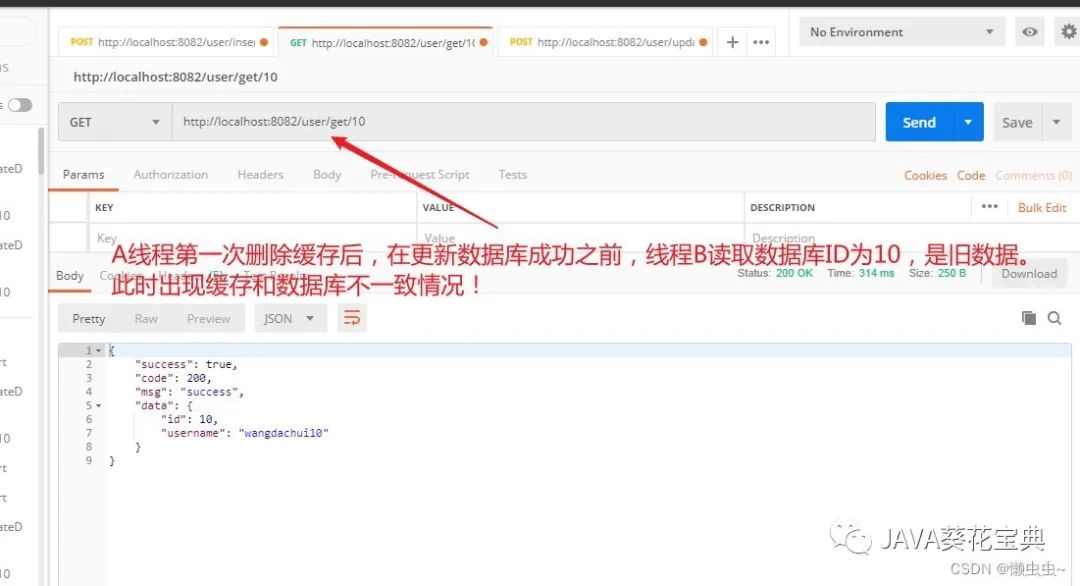1080x586 pixels.
Task: Expand the Save button dropdown arrow
Action: coord(1057,123)
